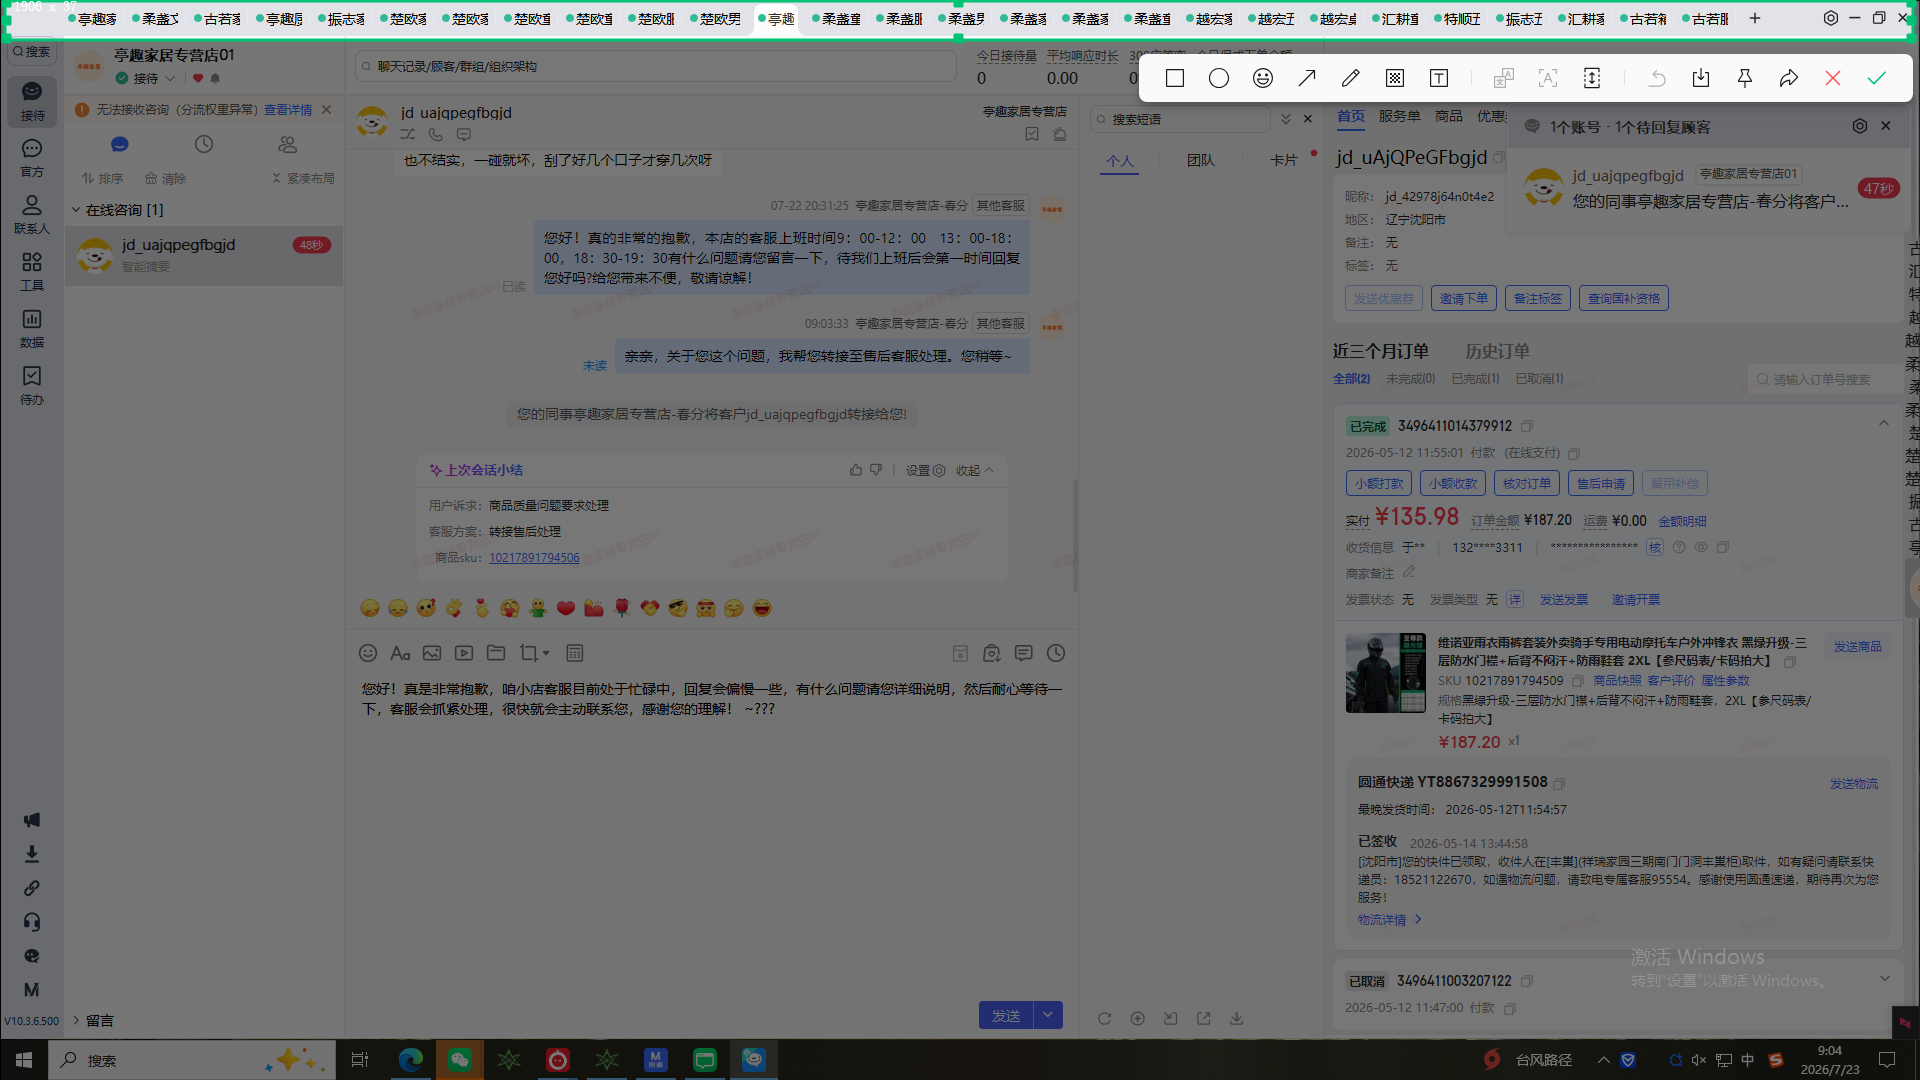Cancel the screenshot with the red X
The image size is (1920, 1080).
[x=1833, y=78]
